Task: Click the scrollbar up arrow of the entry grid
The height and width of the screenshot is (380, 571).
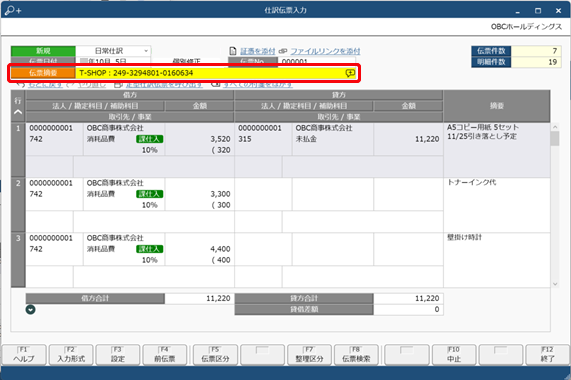Action: [555, 127]
